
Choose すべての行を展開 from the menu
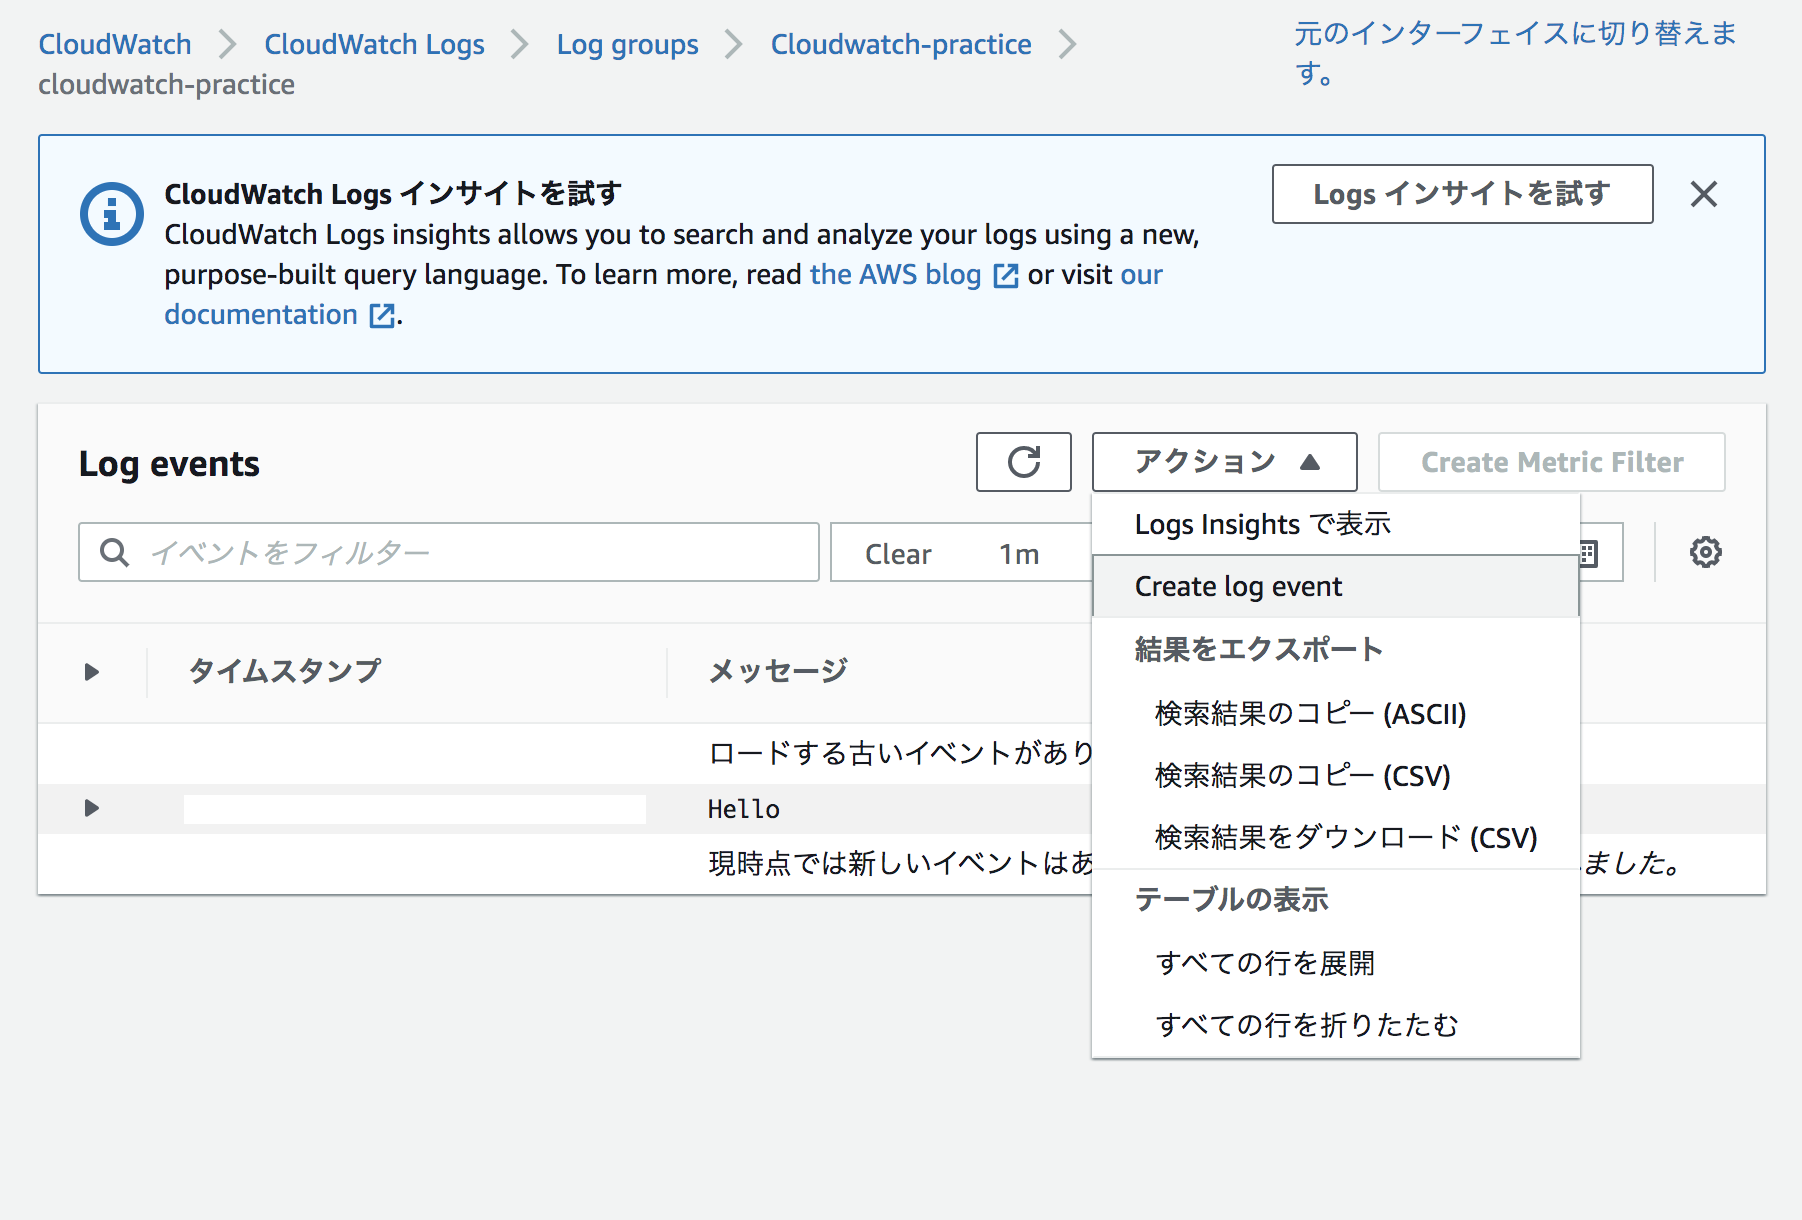1266,963
